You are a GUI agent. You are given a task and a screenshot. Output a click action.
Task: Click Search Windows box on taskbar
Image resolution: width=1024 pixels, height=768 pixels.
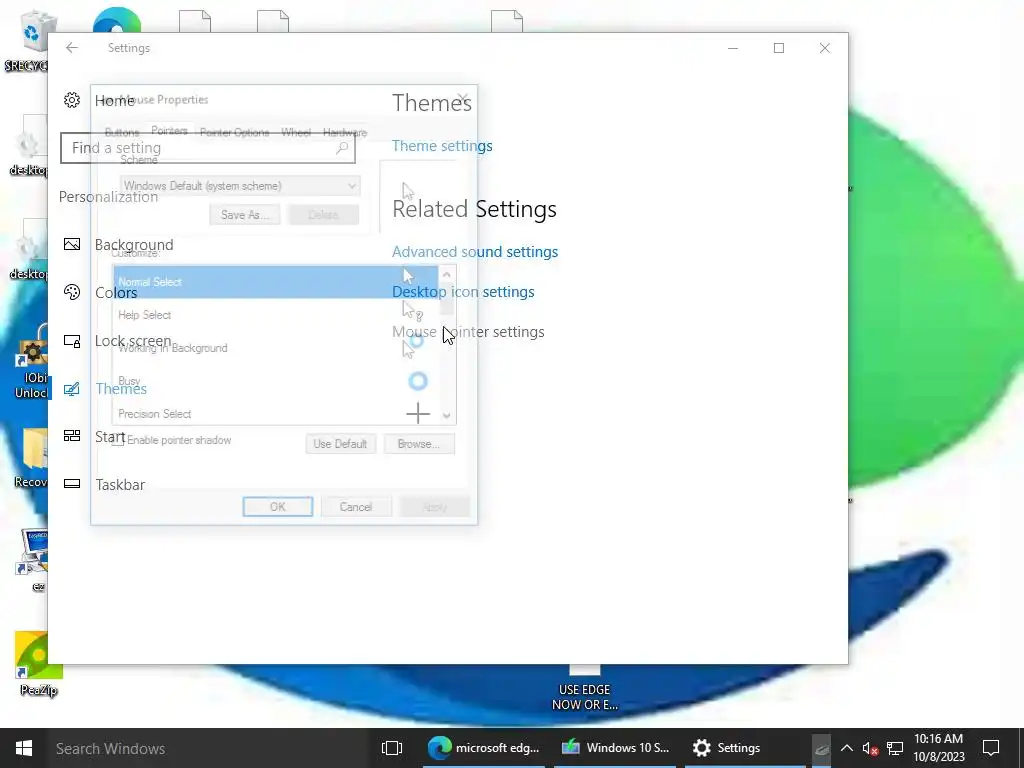tap(209, 748)
